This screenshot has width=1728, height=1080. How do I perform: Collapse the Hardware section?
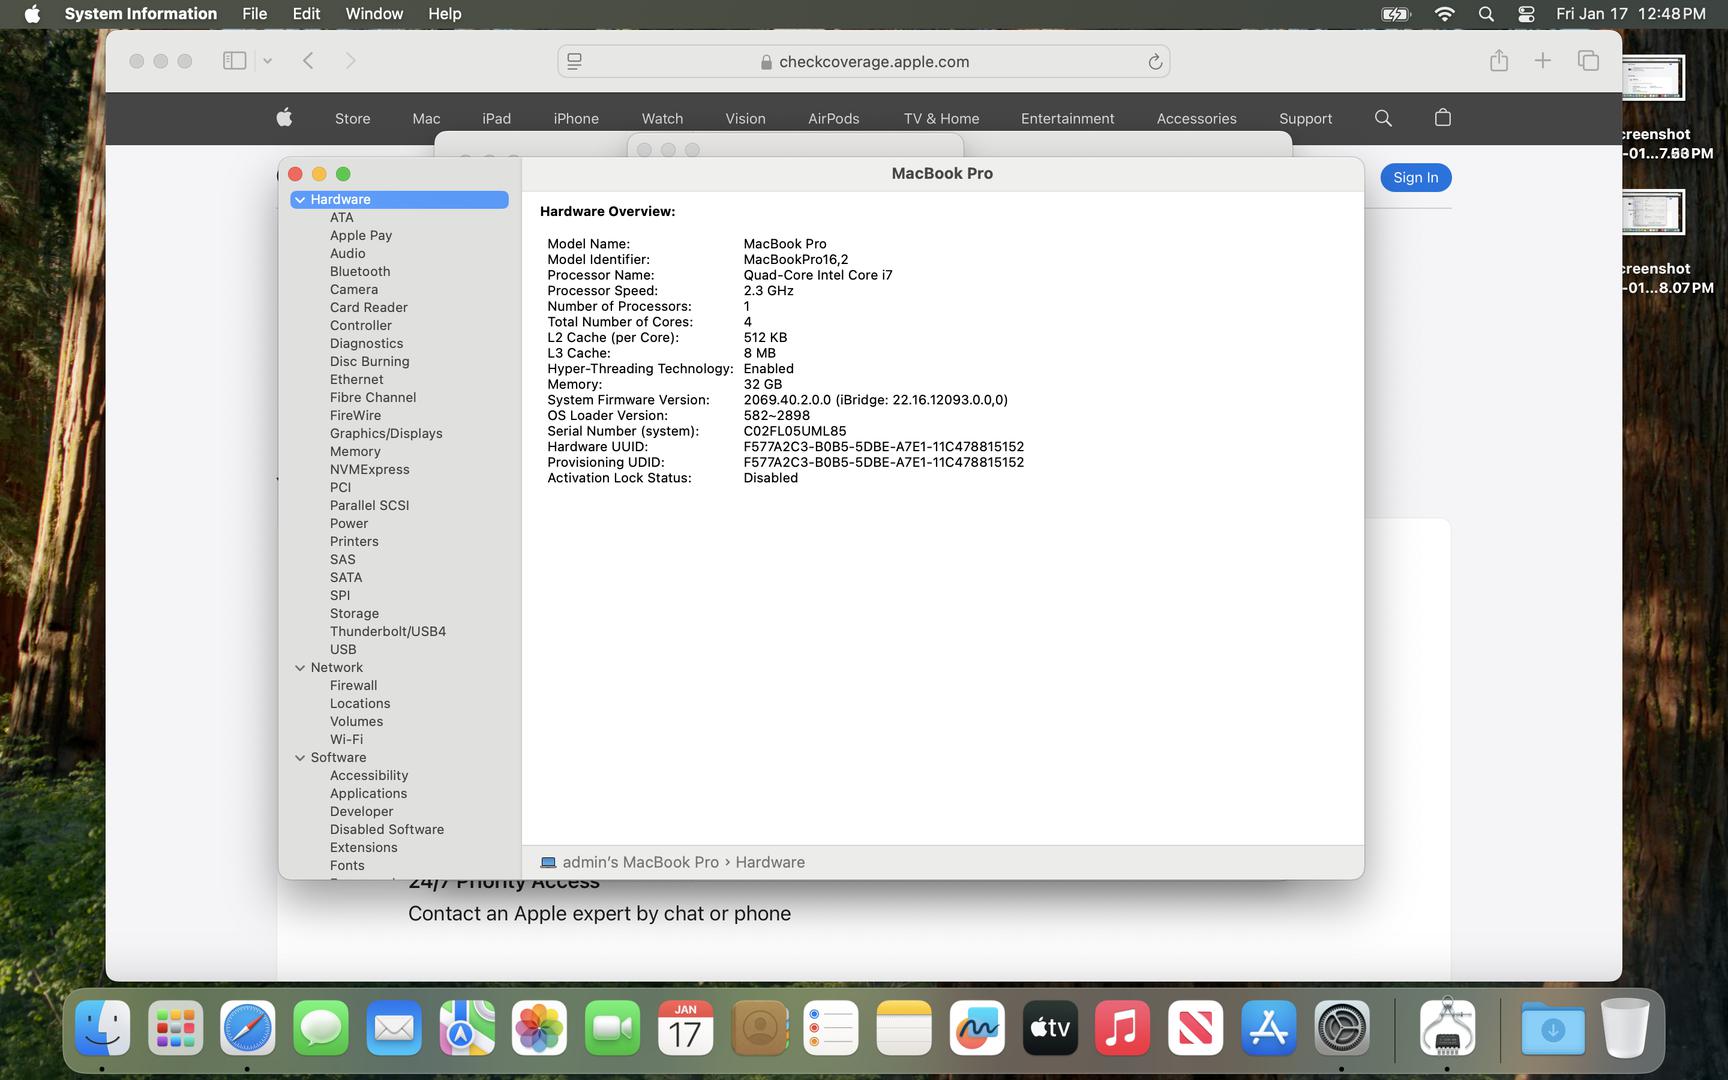pyautogui.click(x=300, y=200)
